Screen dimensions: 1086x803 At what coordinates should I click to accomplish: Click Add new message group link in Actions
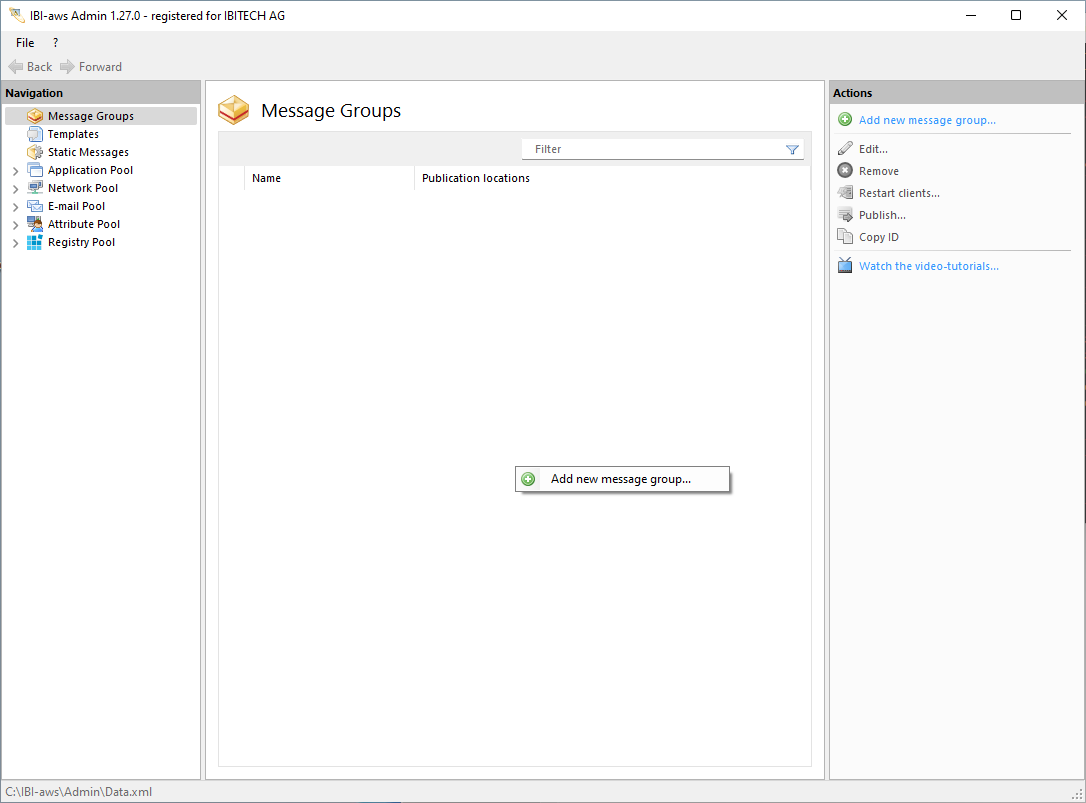(x=927, y=120)
